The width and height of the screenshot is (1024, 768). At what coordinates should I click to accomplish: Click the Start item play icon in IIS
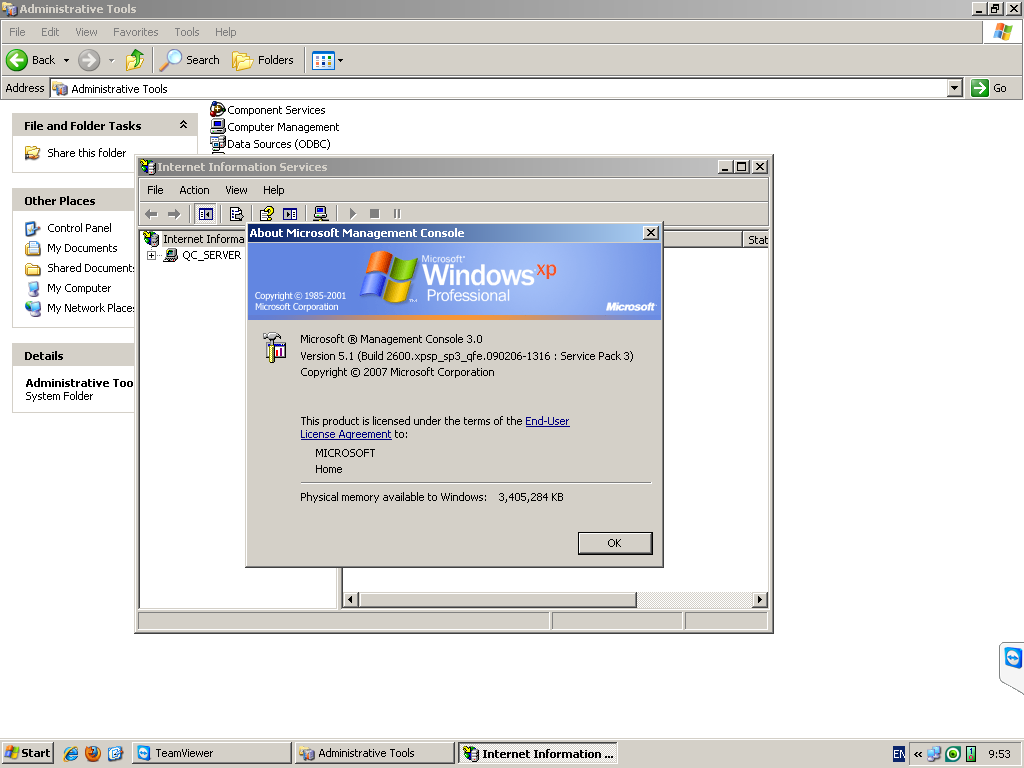pyautogui.click(x=353, y=214)
